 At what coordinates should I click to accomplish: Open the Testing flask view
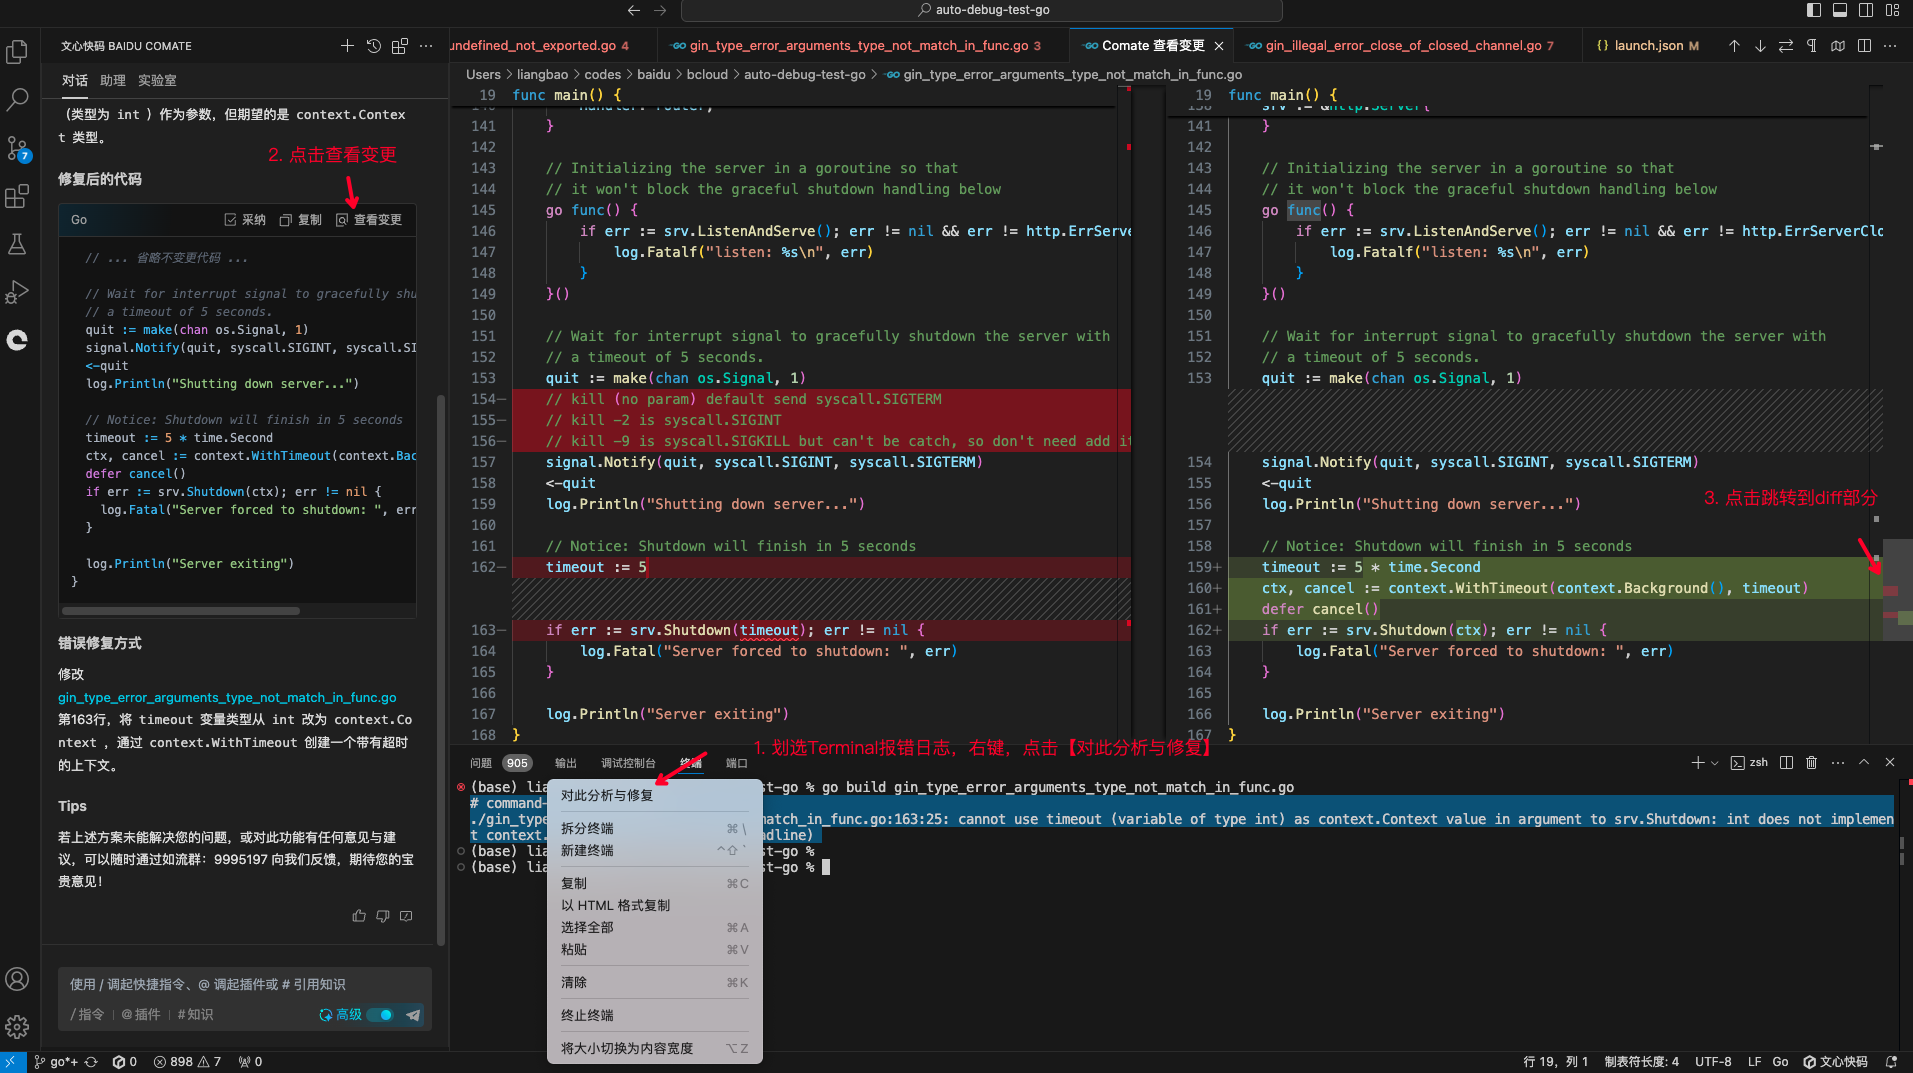[17, 244]
